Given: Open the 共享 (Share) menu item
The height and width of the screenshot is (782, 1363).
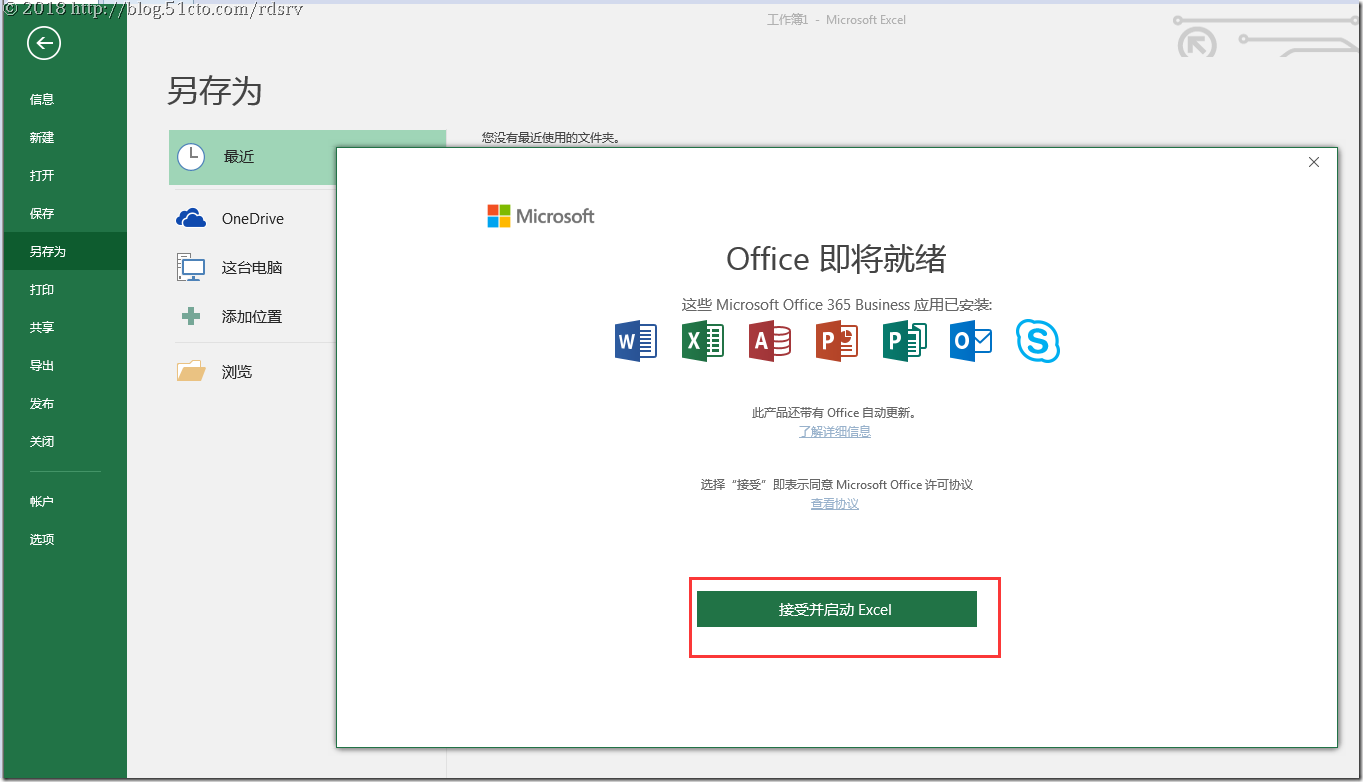Looking at the screenshot, I should 63,327.
